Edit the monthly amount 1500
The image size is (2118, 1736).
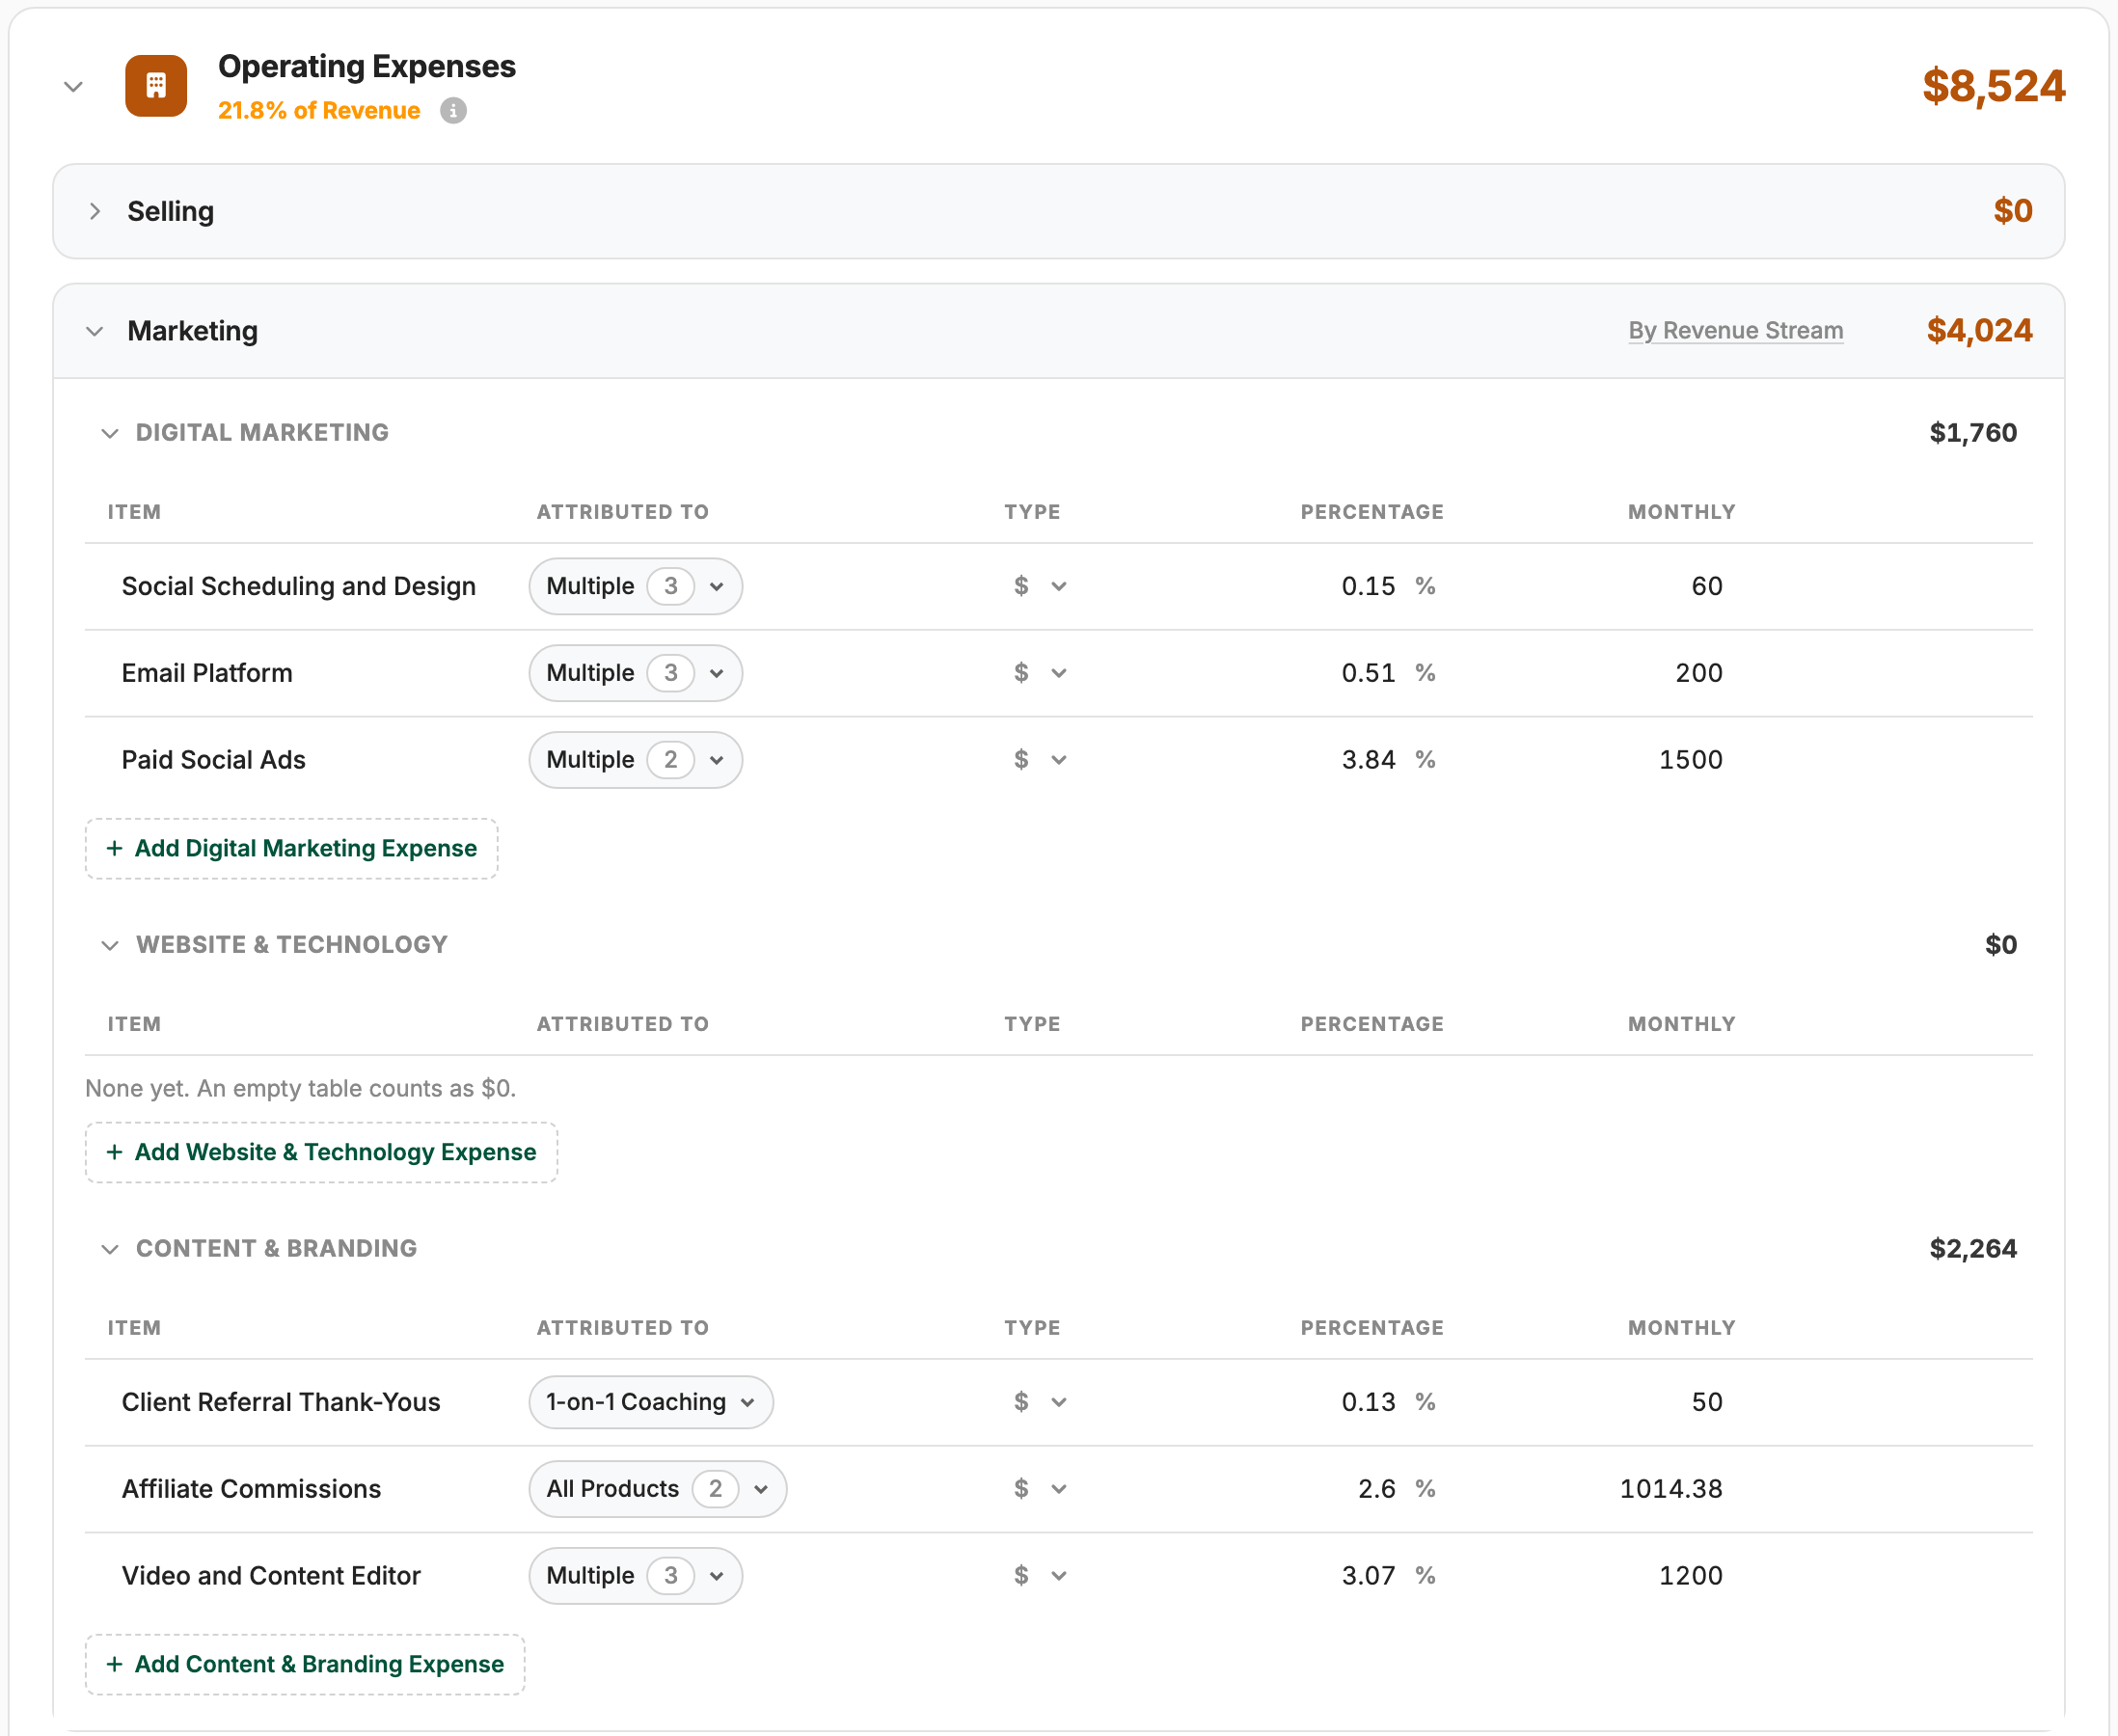[1690, 760]
